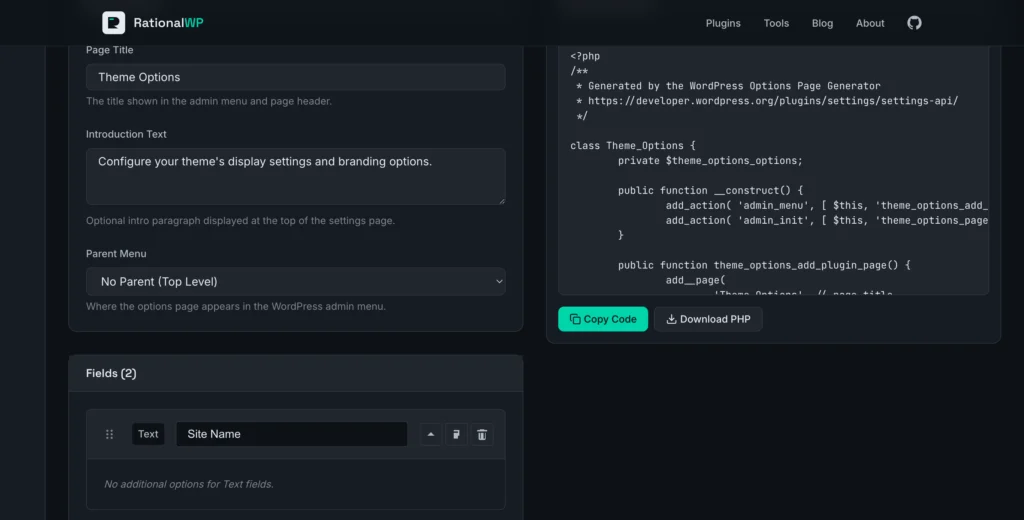The height and width of the screenshot is (520, 1024).
Task: Click the RationalWP brand name
Action: (x=168, y=23)
